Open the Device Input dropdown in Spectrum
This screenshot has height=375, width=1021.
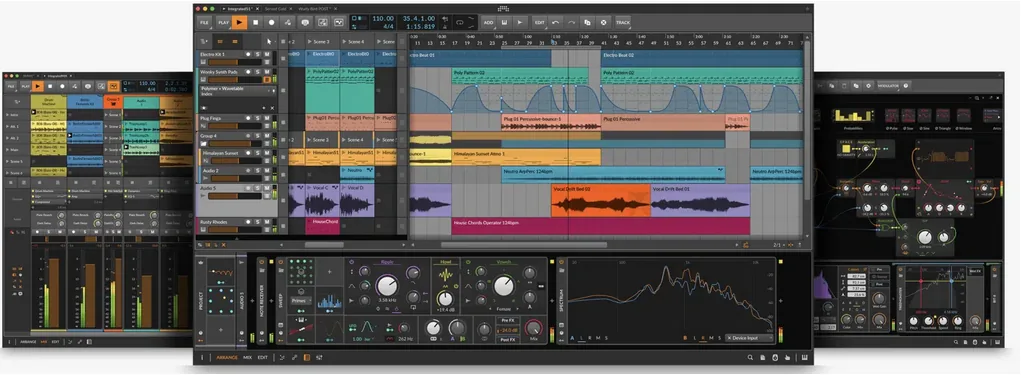click(x=749, y=338)
